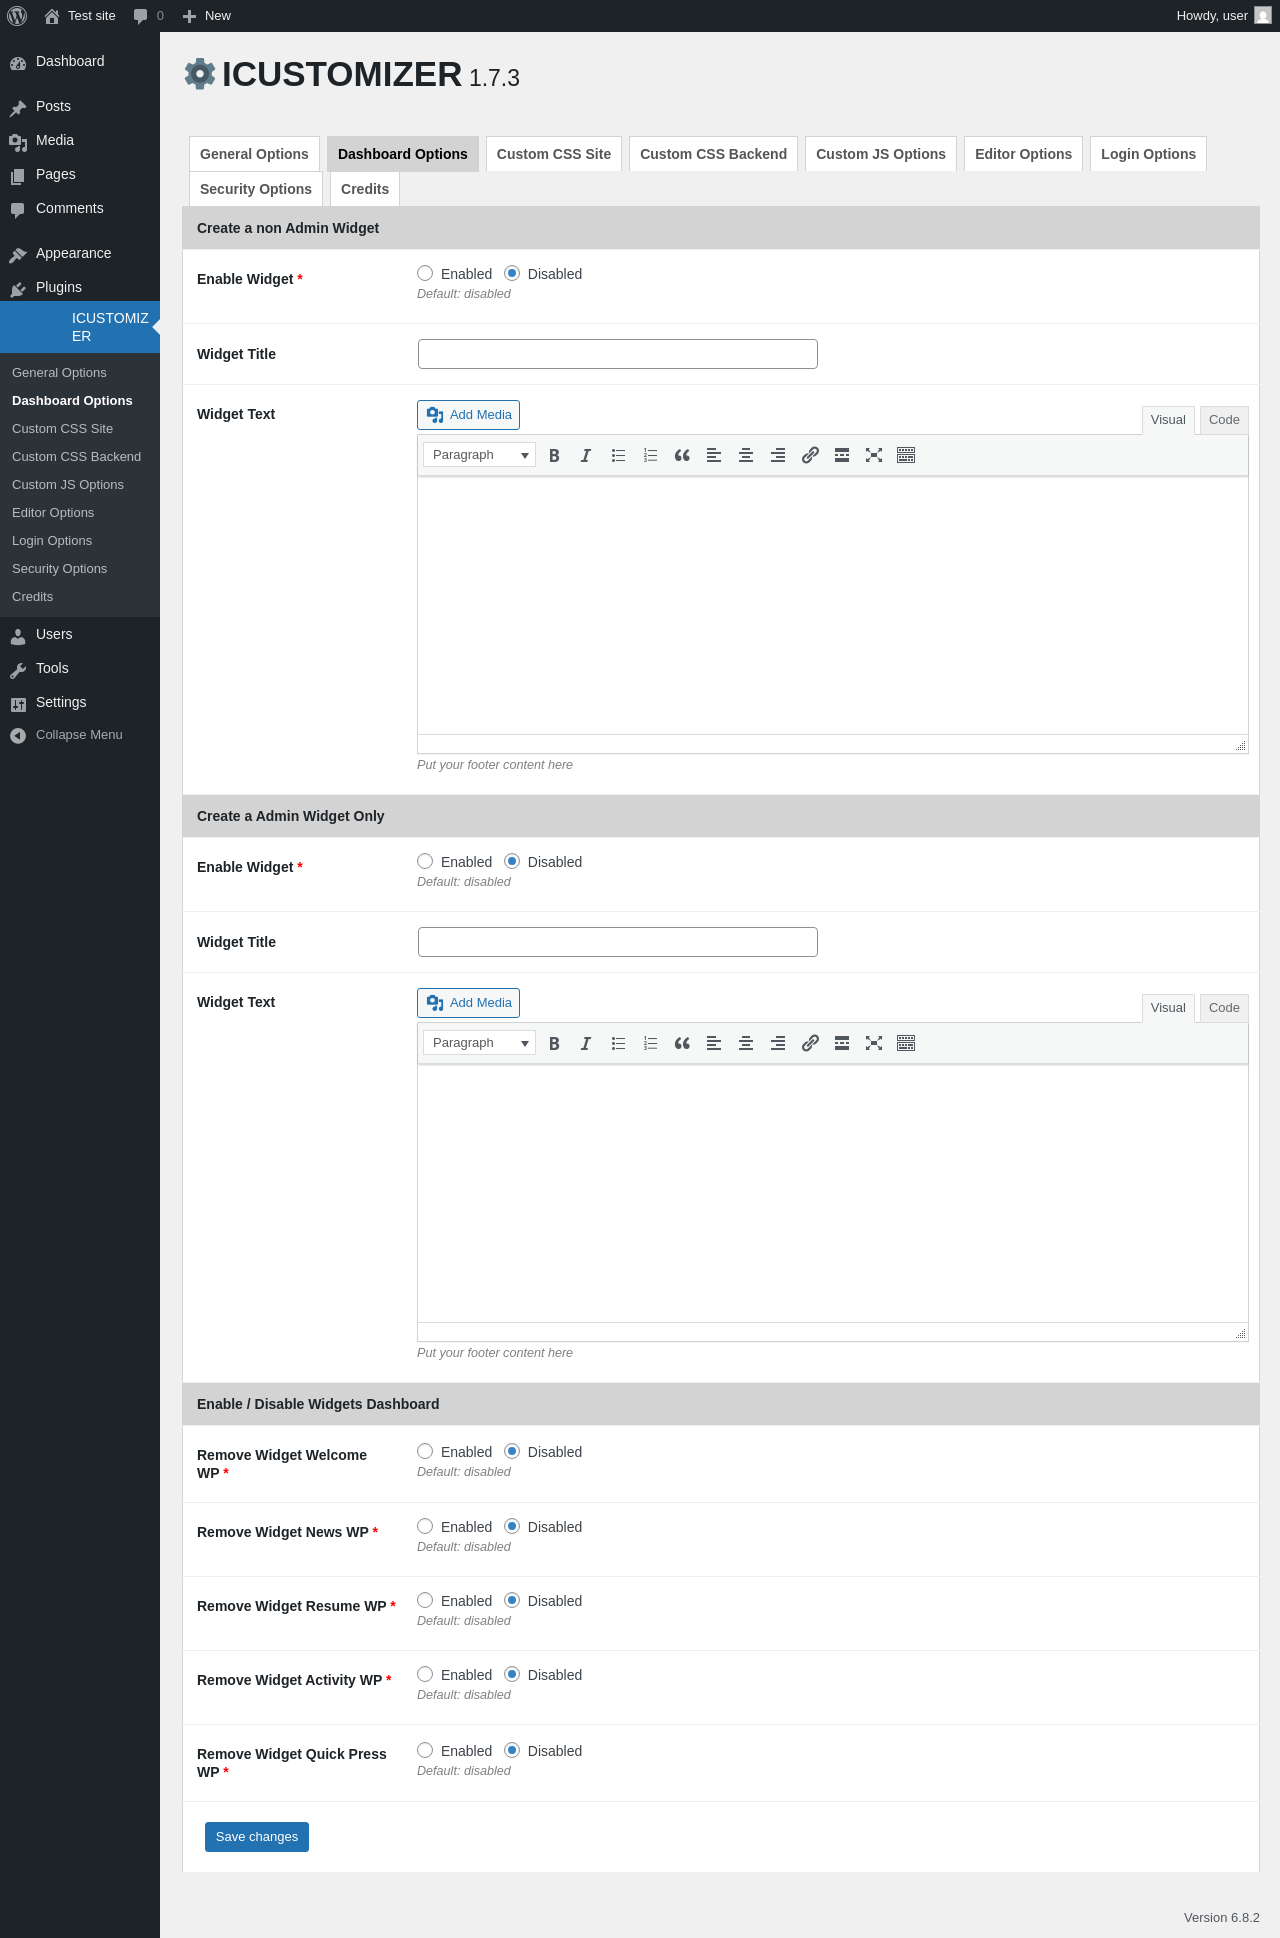Select Disabled for non Admin Enable Widget
The height and width of the screenshot is (1938, 1280).
[x=512, y=273]
